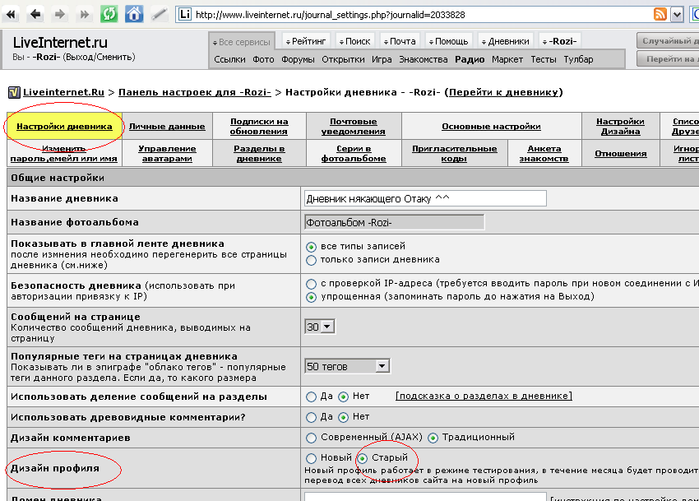Open 'Пригласительные коды' tab
The width and height of the screenshot is (699, 501).
point(454,153)
